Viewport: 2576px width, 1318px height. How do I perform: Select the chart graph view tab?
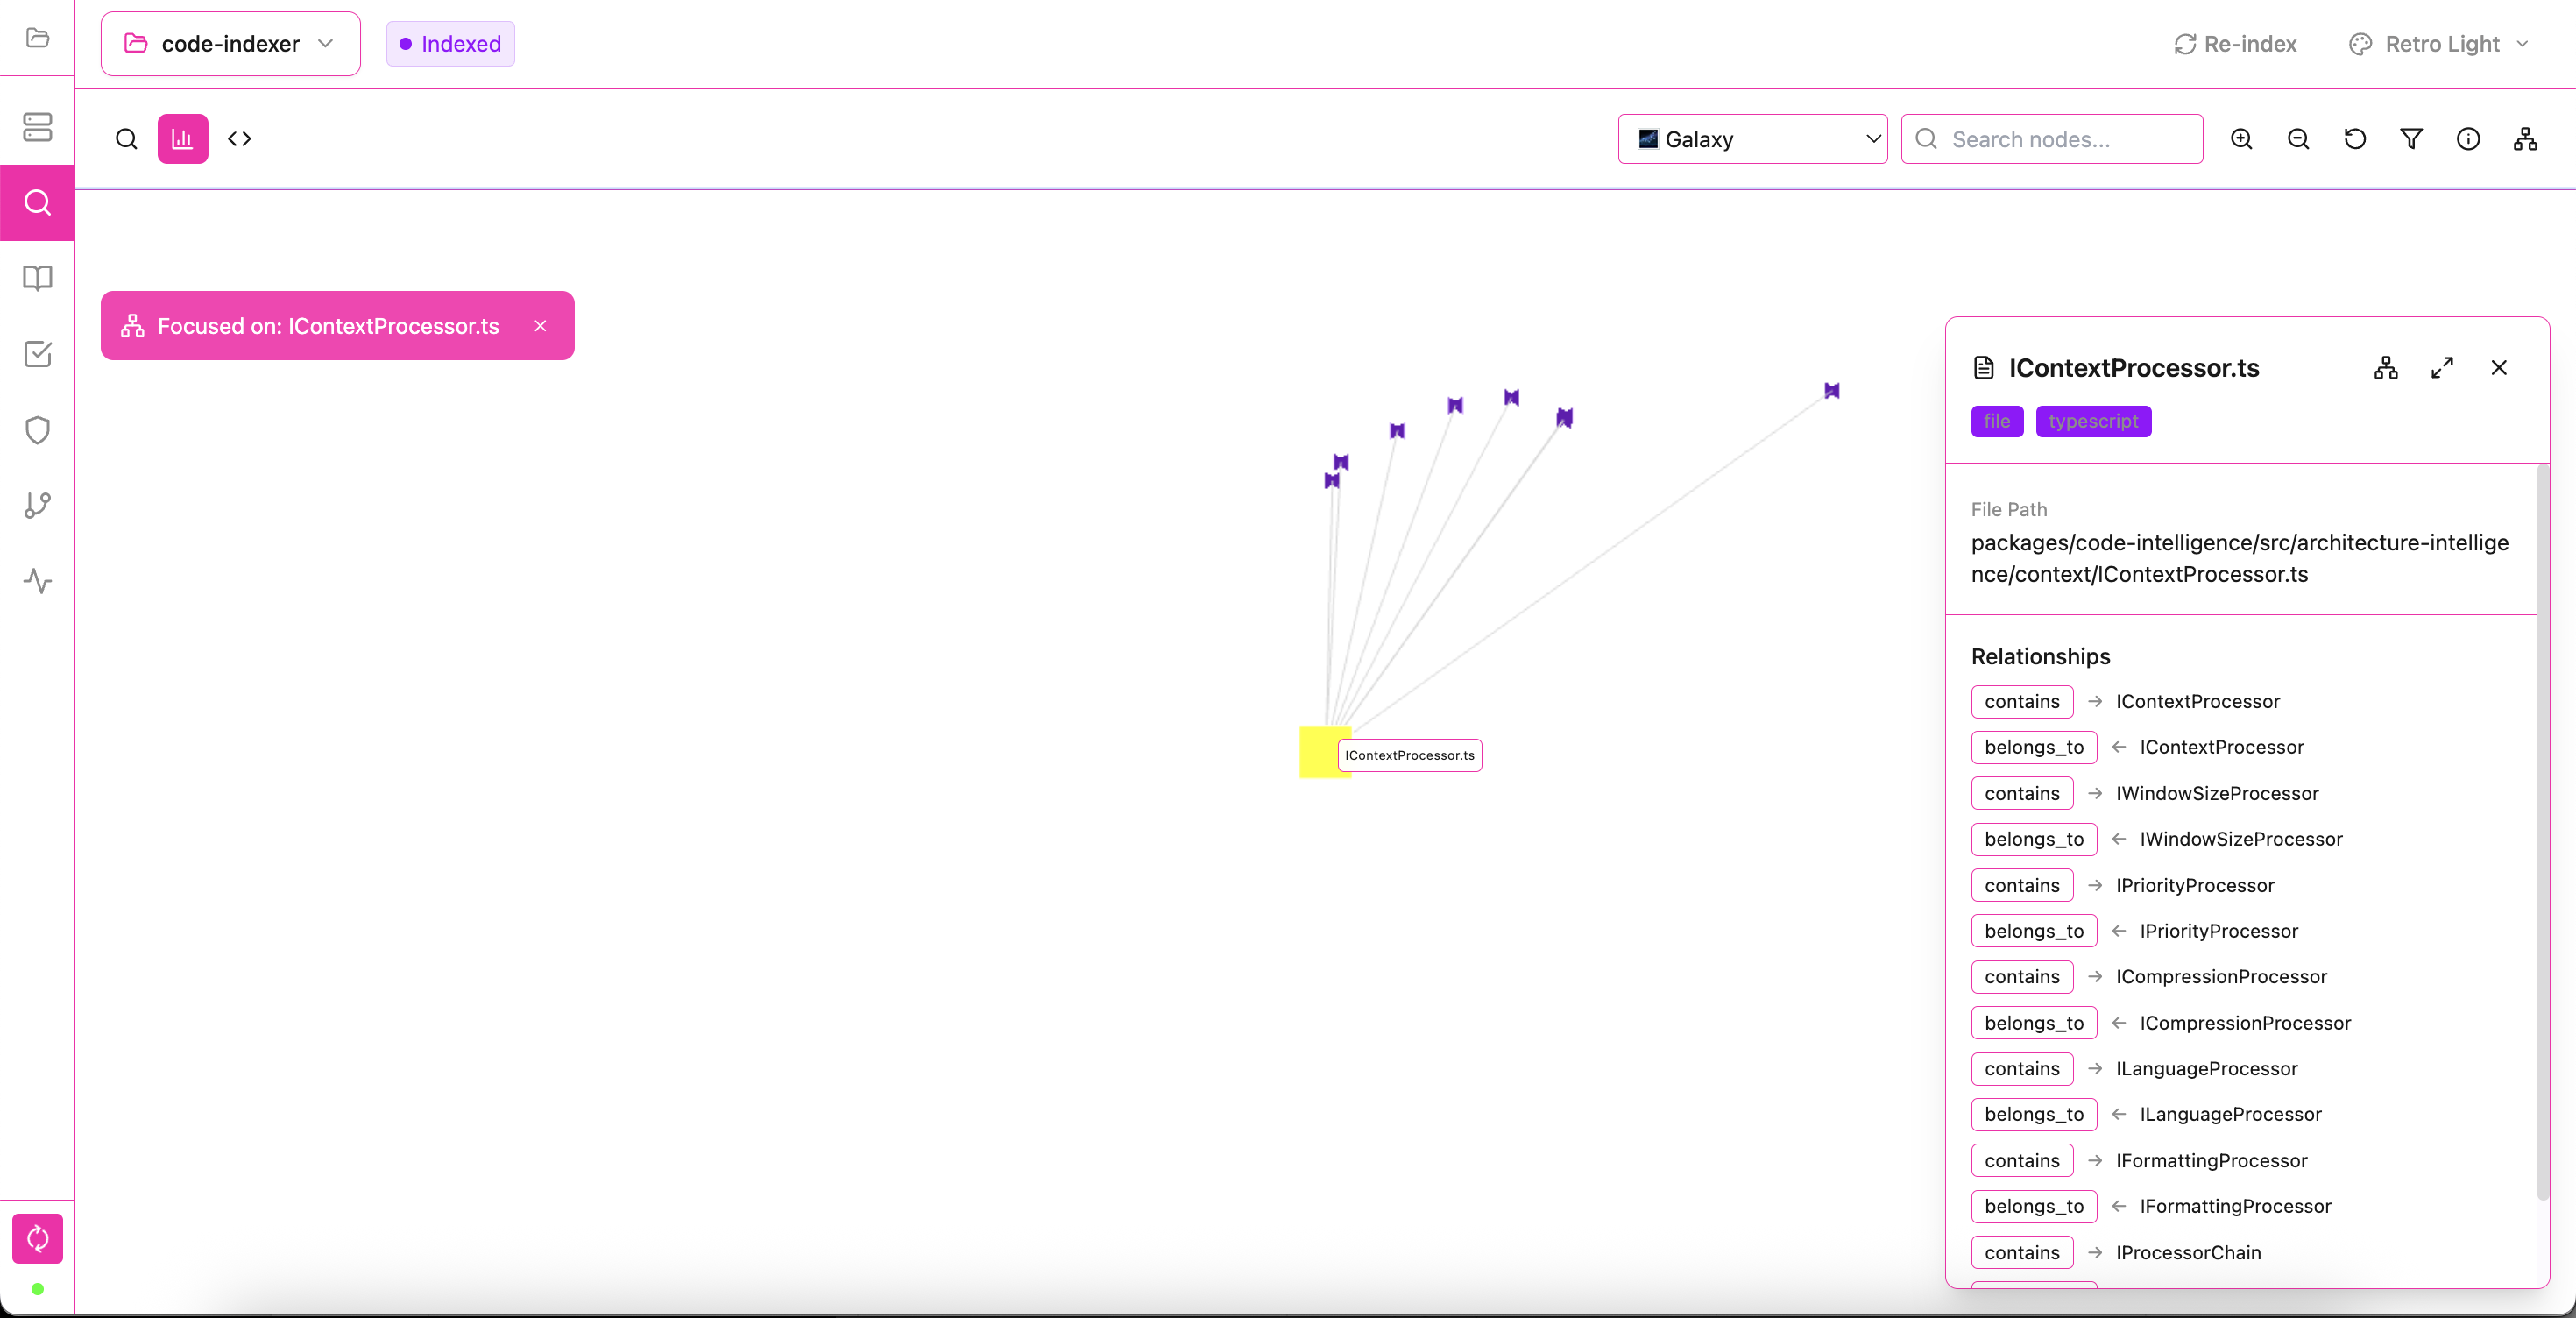point(182,139)
